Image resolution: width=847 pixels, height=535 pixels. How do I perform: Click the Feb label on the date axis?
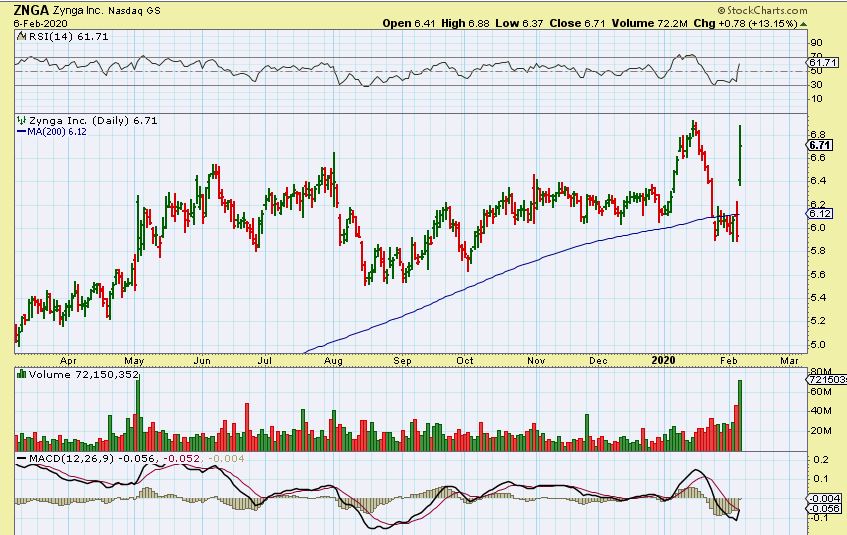729,360
